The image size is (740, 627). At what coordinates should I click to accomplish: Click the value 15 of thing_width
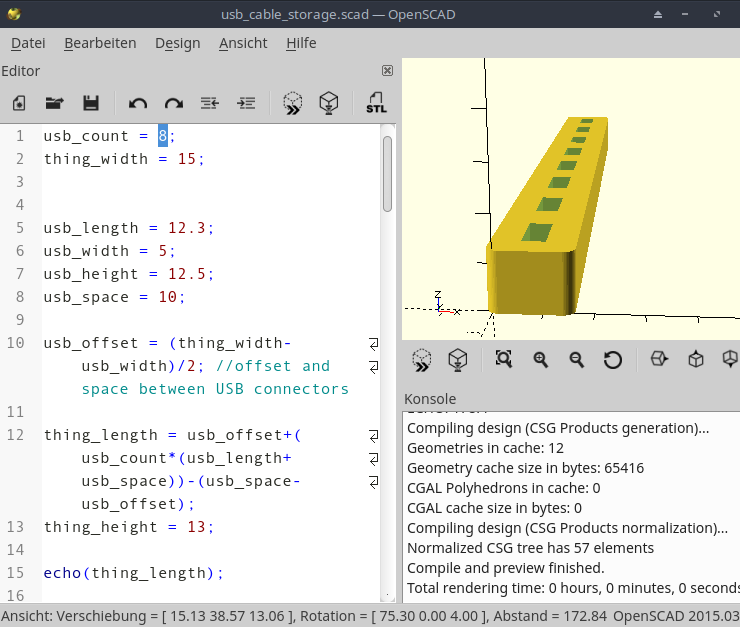(x=186, y=159)
